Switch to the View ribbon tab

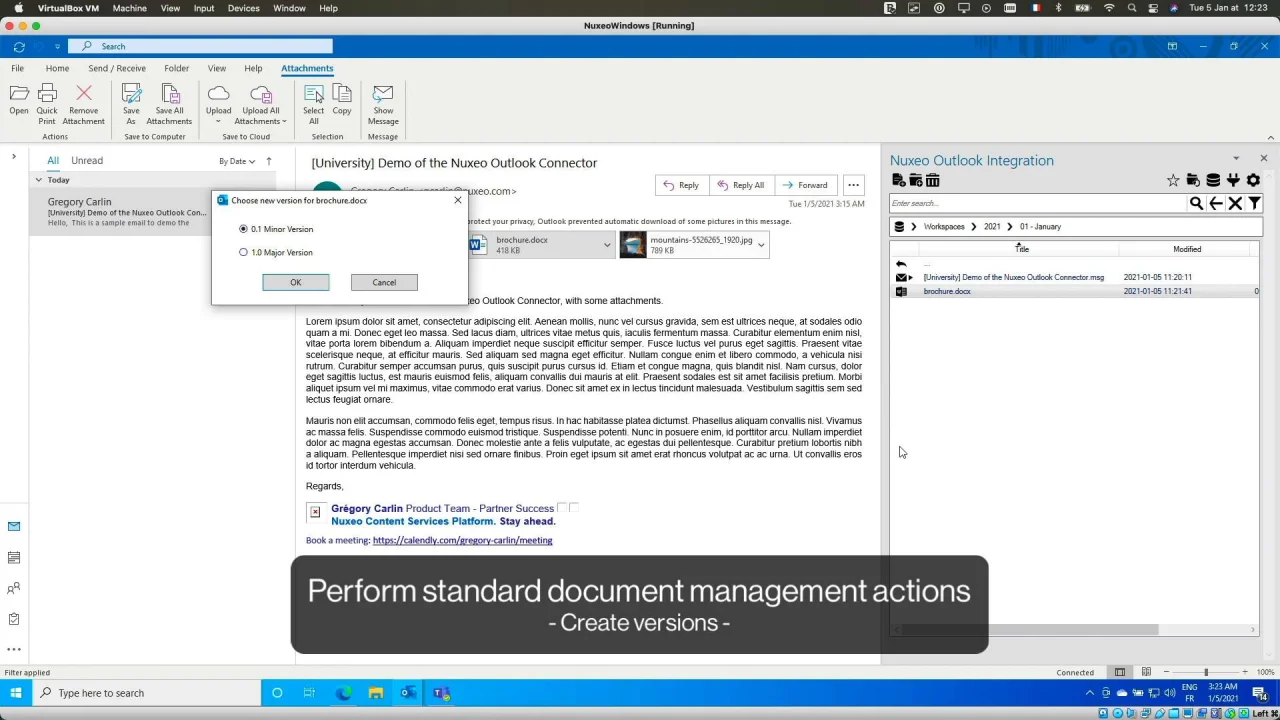[216, 68]
